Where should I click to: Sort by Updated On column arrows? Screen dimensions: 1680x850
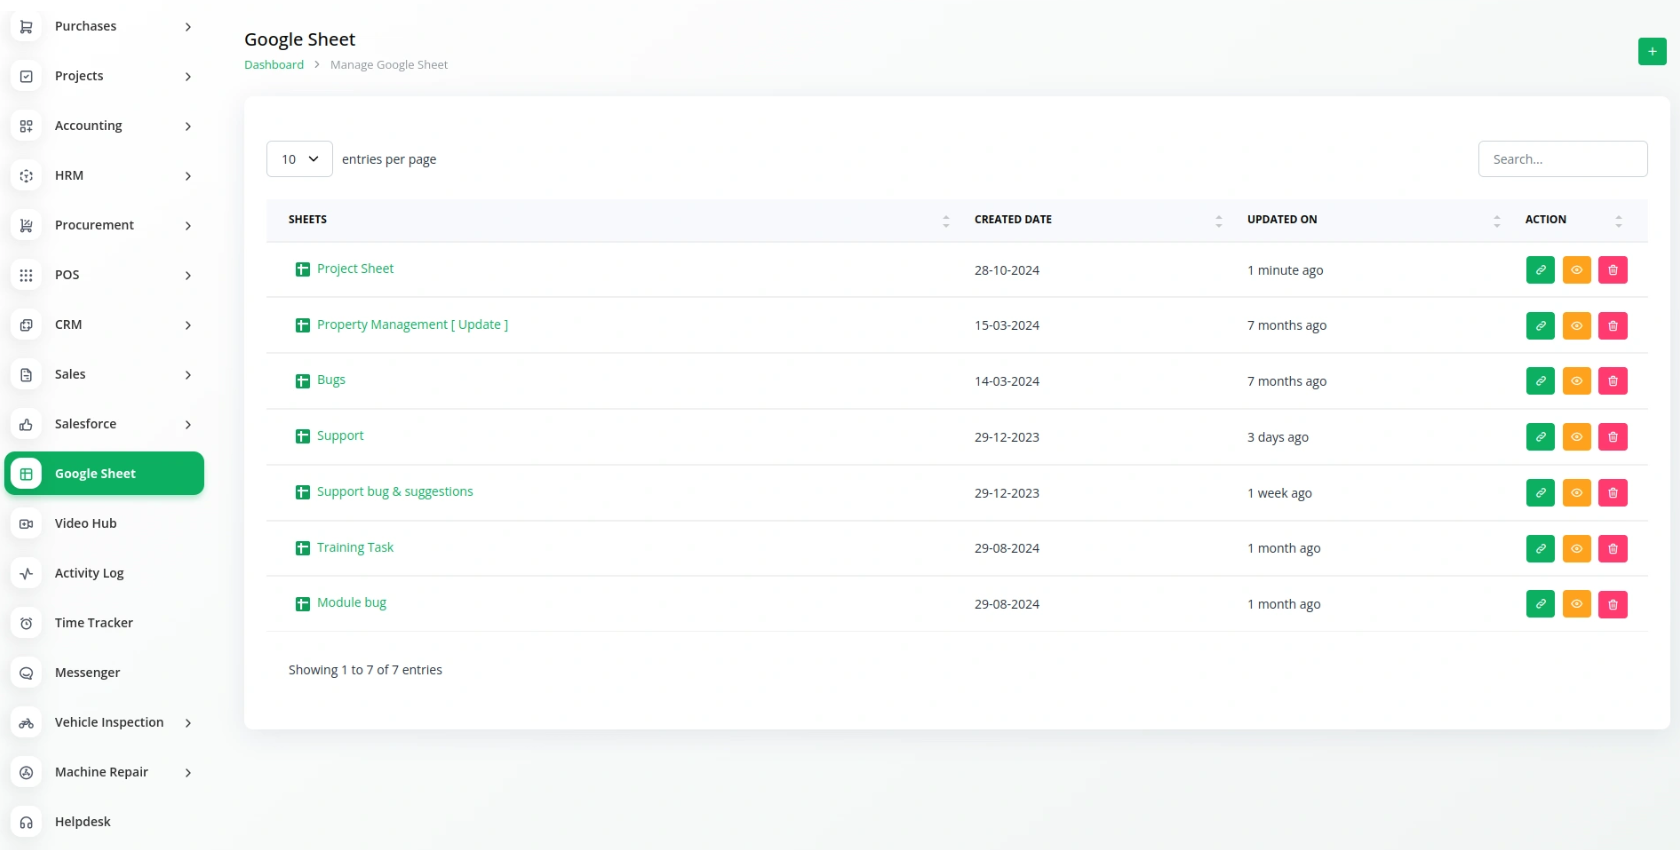(x=1496, y=221)
